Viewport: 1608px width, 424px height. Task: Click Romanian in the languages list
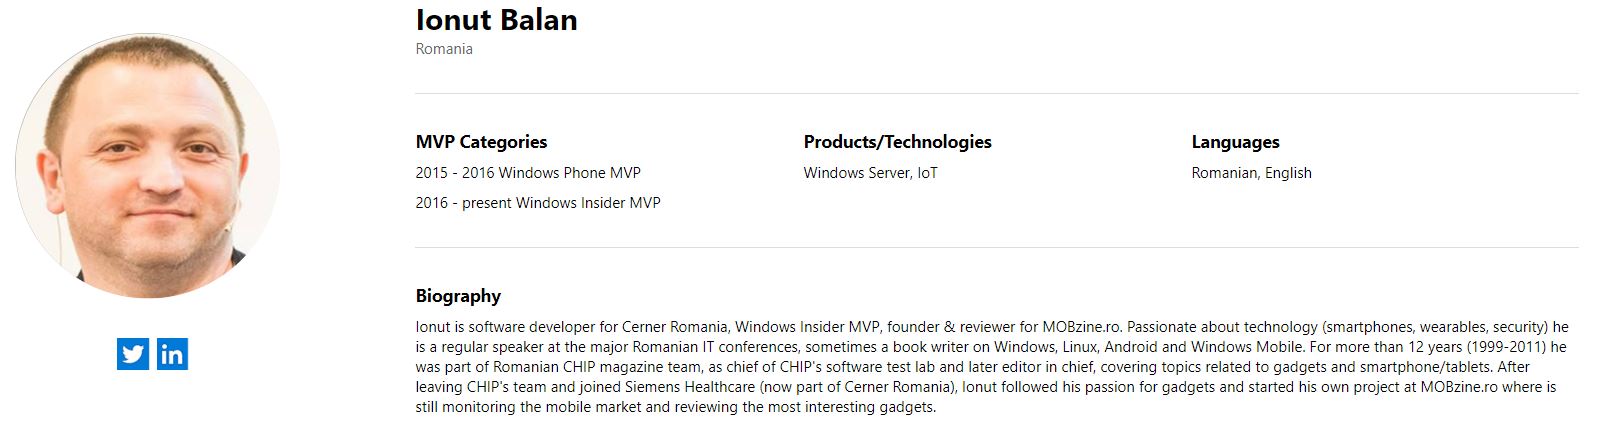coord(1224,173)
